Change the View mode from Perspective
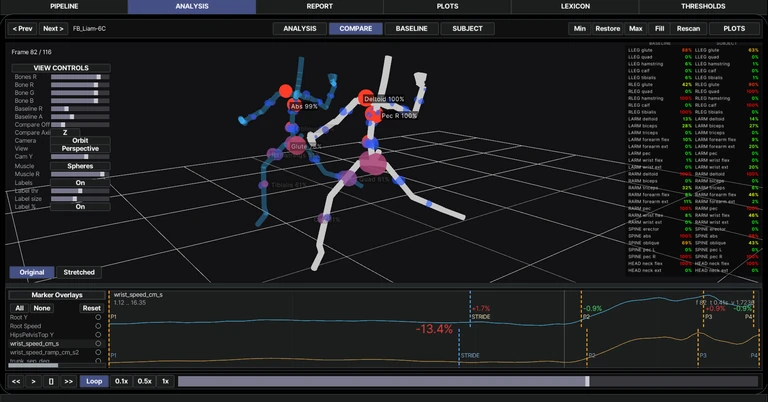This screenshot has height=402, width=768. tap(80, 148)
